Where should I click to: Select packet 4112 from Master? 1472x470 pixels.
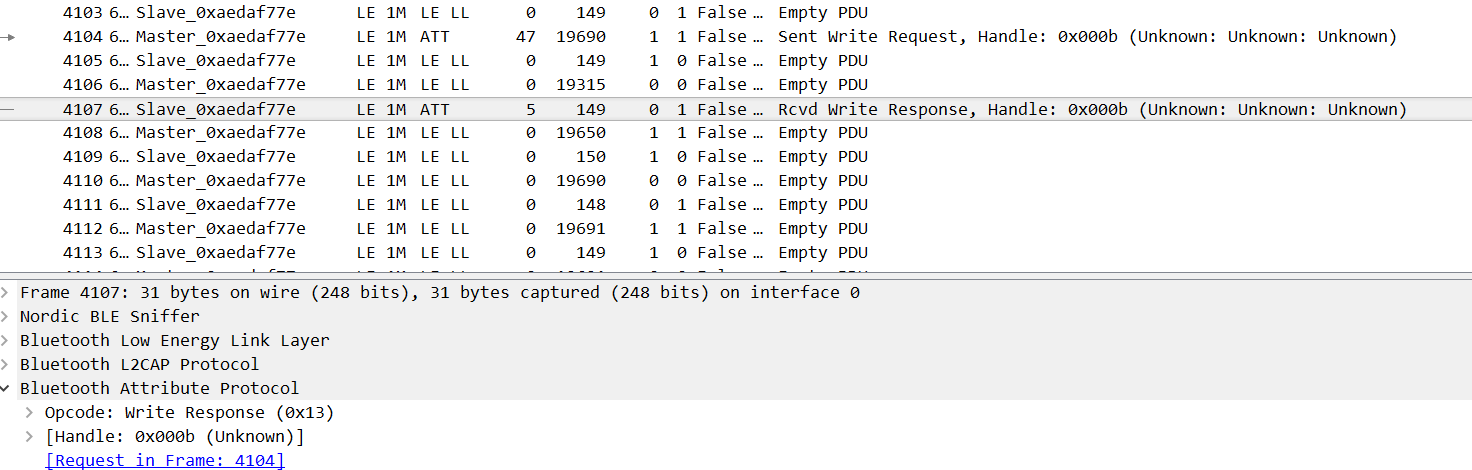[600, 229]
